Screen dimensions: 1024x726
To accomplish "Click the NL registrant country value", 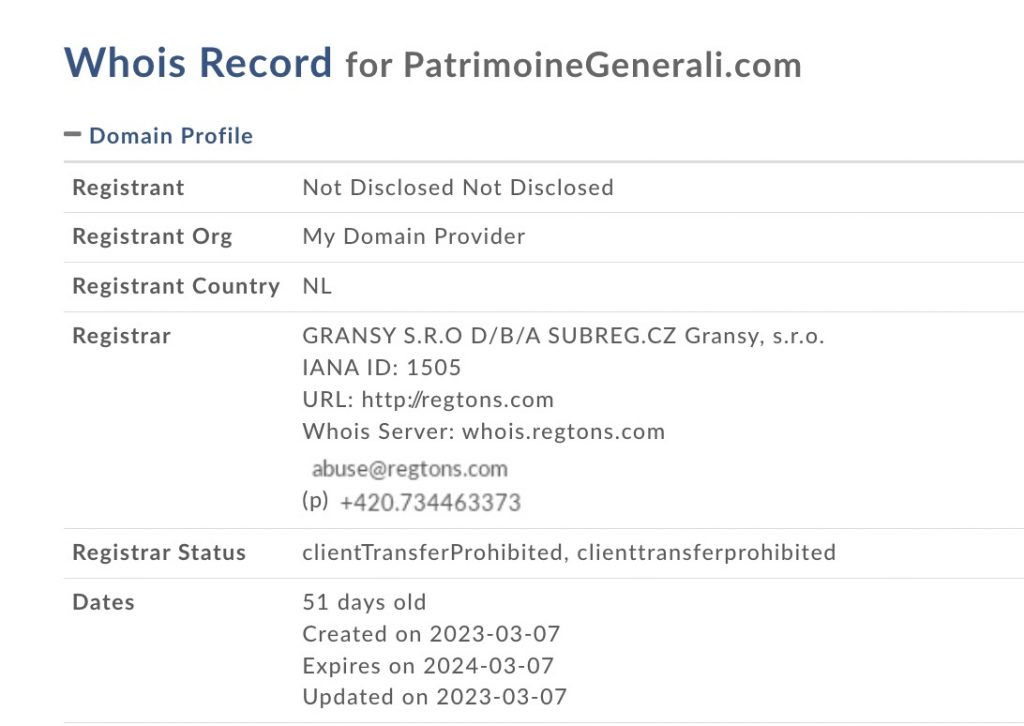I will click(317, 286).
